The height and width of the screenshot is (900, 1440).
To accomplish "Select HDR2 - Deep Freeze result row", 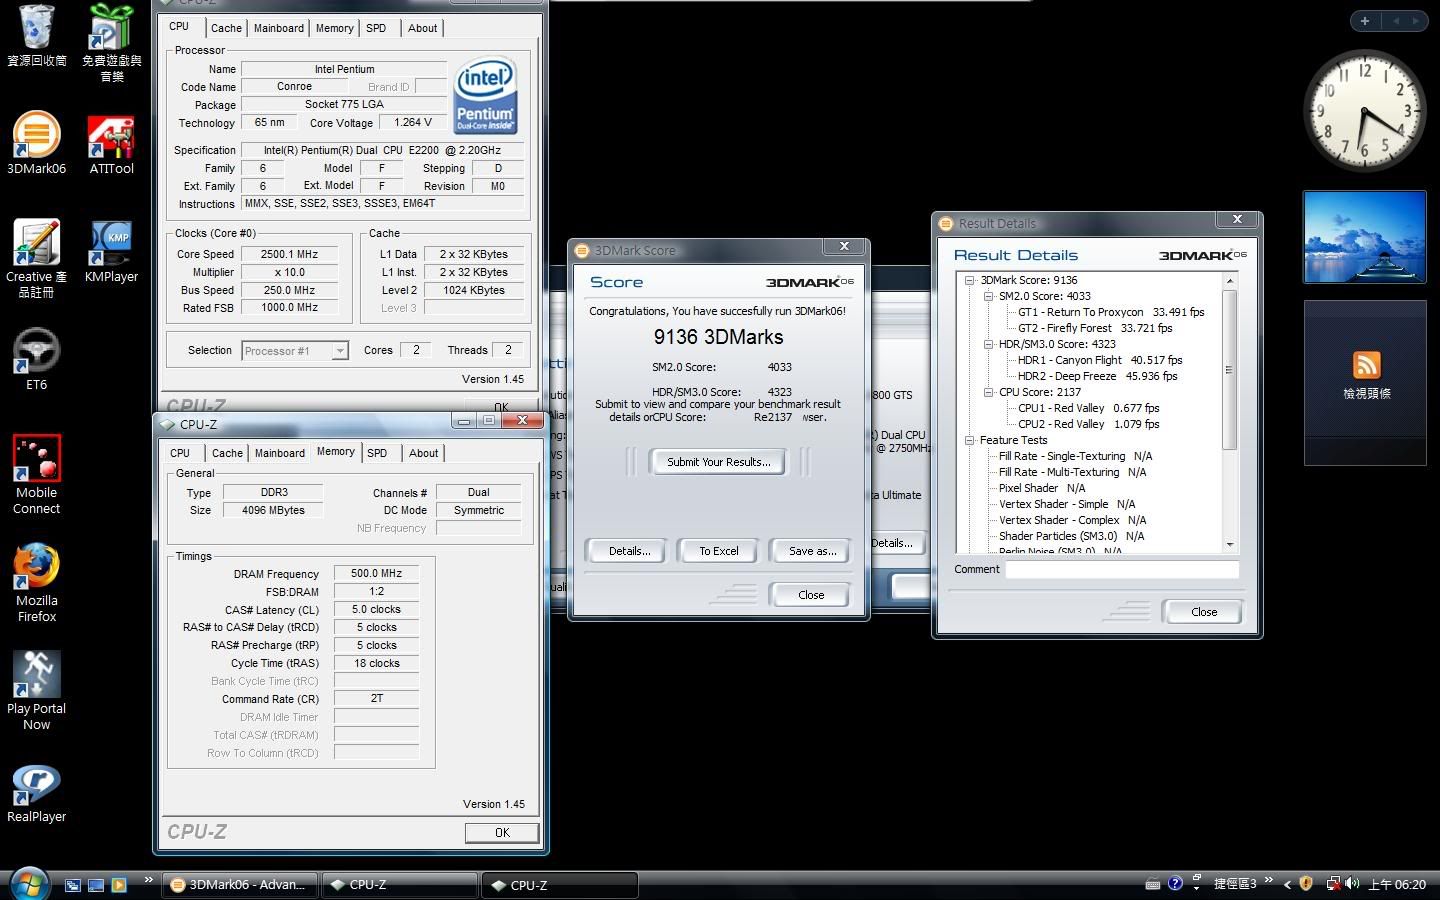I will [x=1097, y=376].
